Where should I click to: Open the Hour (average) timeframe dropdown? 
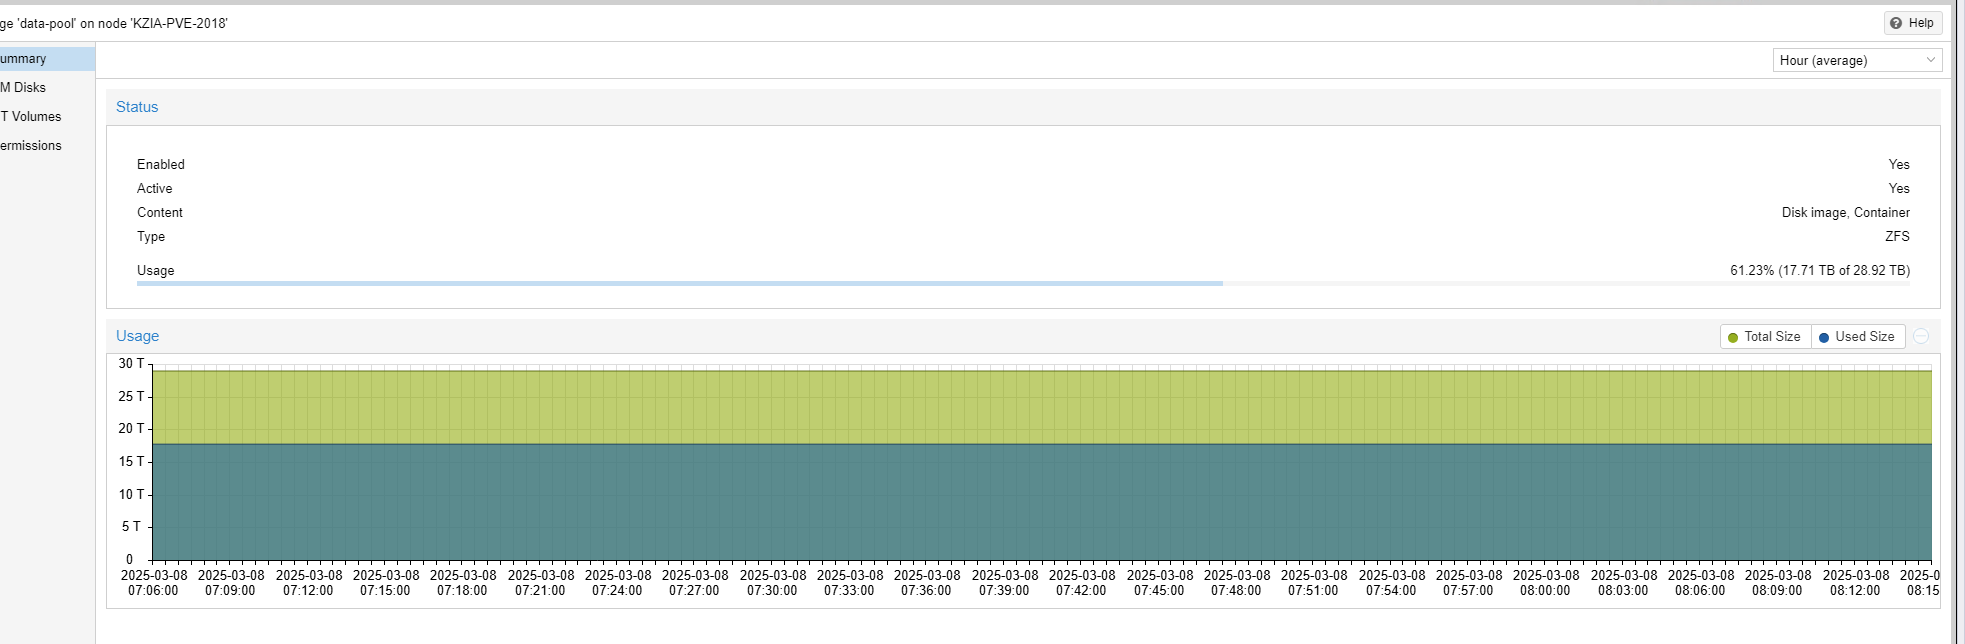click(x=1857, y=60)
